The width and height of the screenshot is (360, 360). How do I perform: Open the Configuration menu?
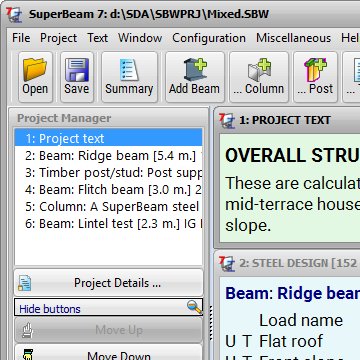209,38
